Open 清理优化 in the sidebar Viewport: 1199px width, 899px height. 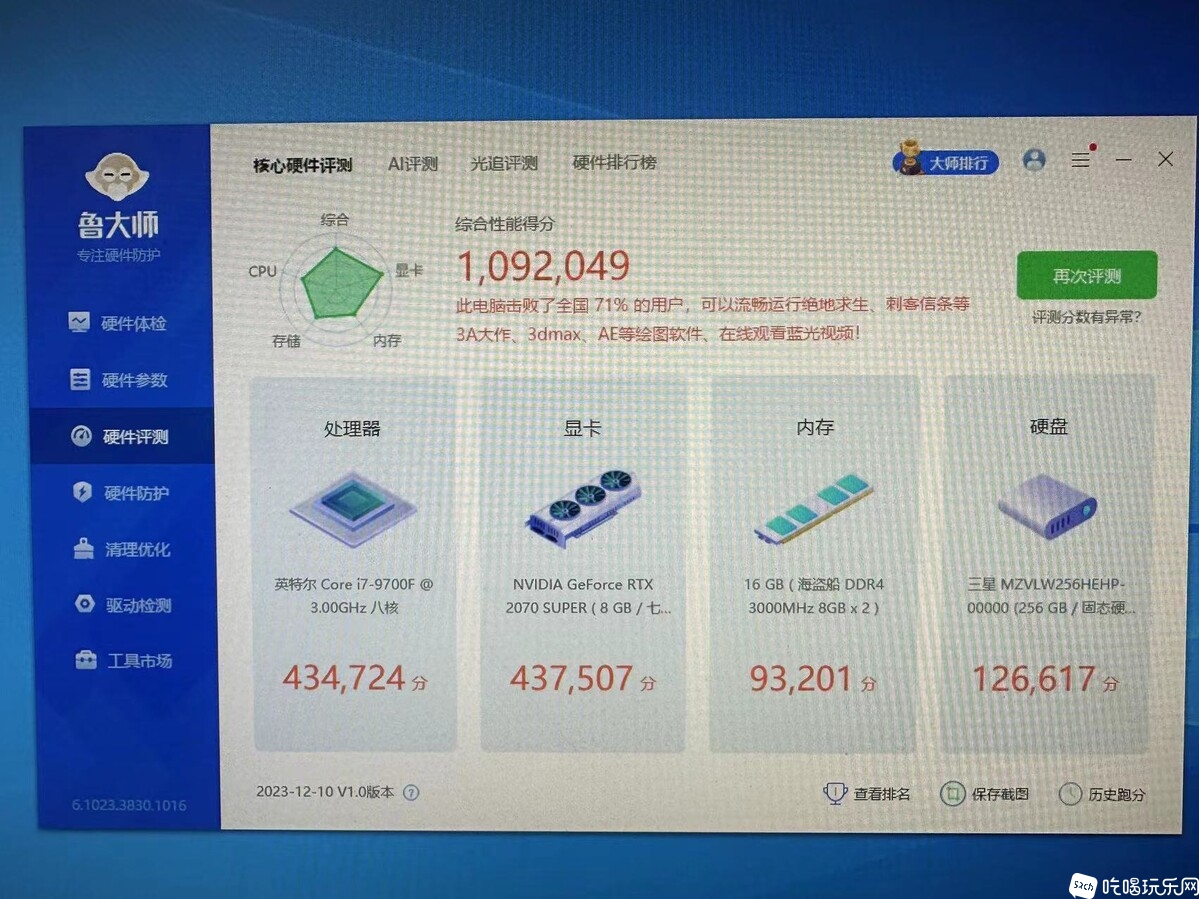pyautogui.click(x=122, y=549)
